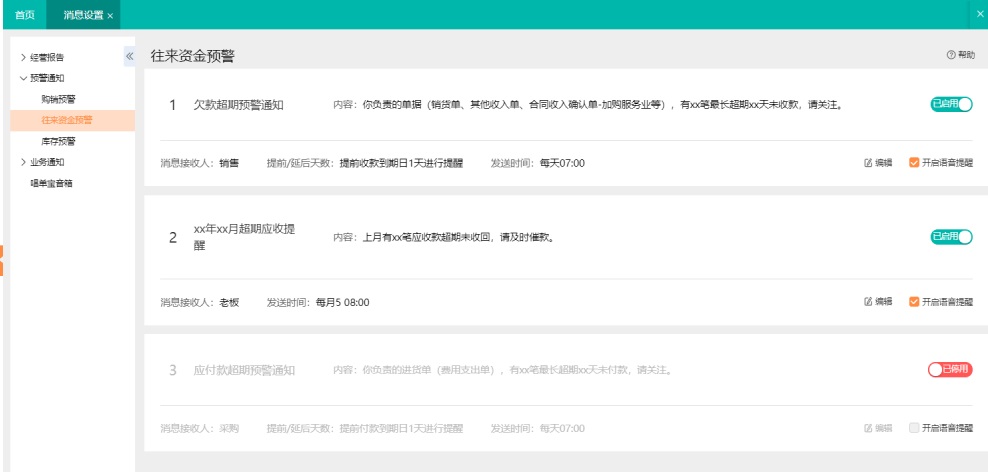Click the orange handle on left edge

pyautogui.click(x=2, y=259)
